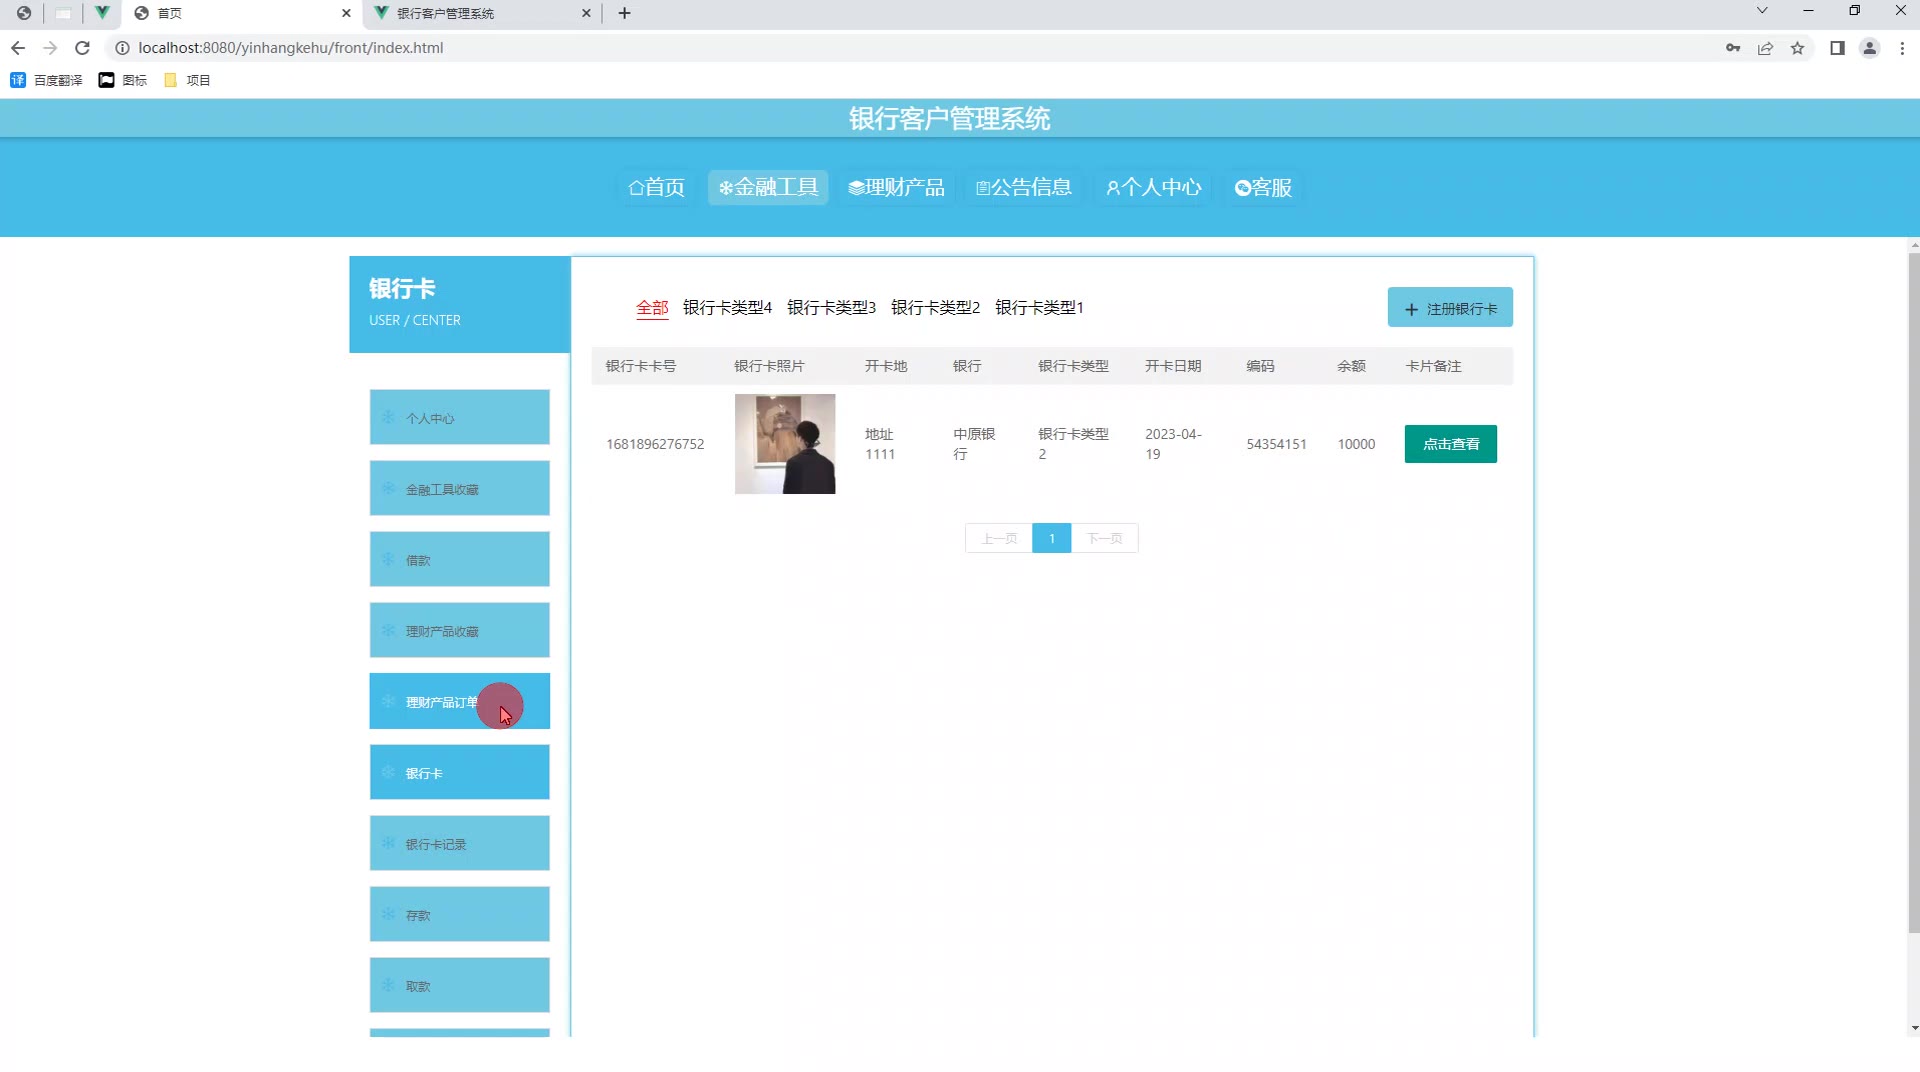Click 点击查看 for card 1681896276752
The image size is (1920, 1072).
click(1451, 444)
